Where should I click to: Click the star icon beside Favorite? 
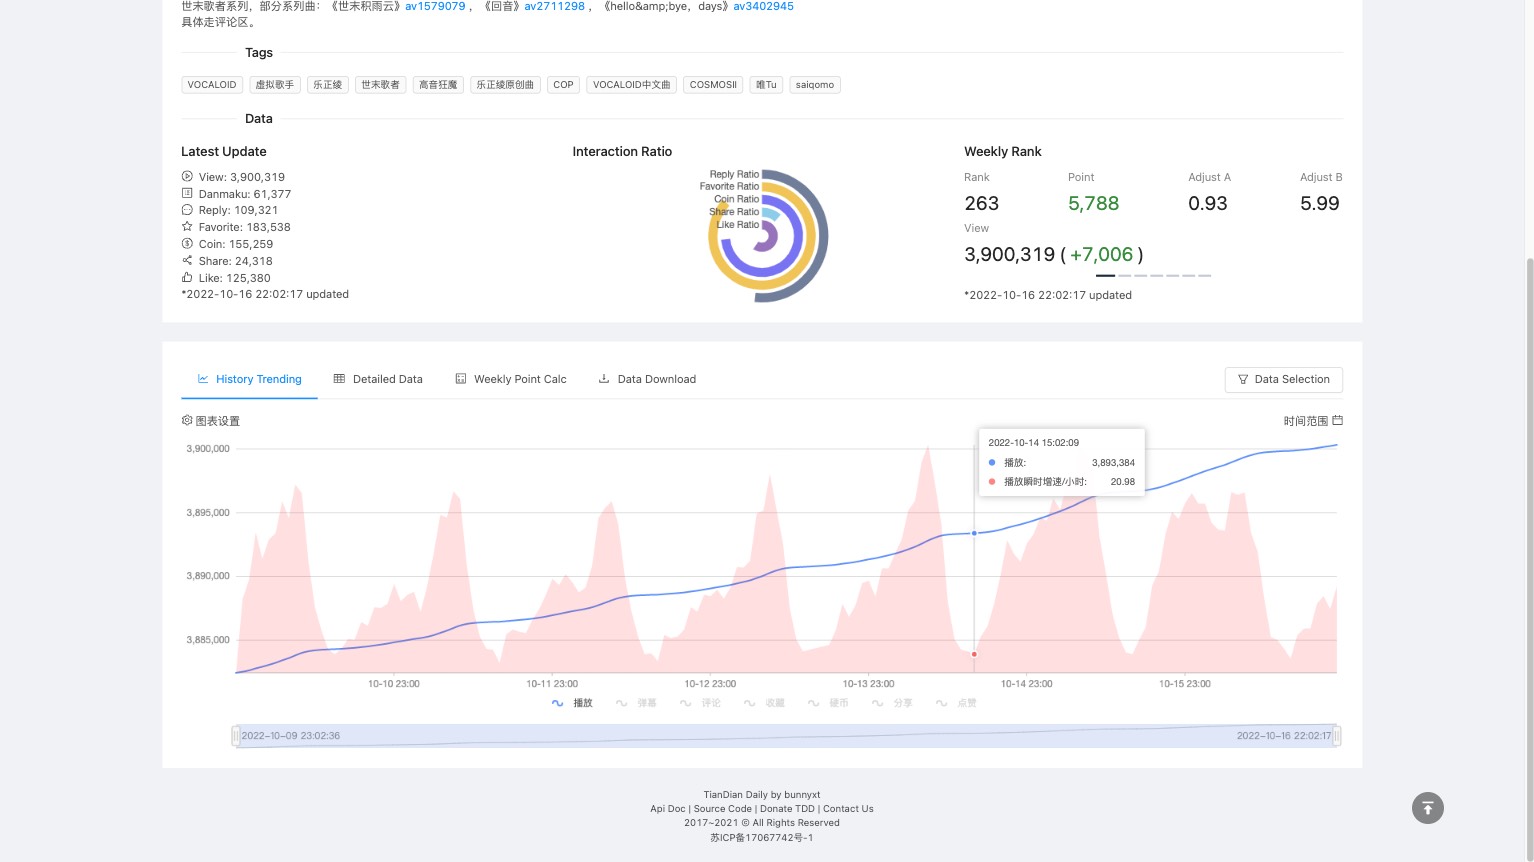(x=187, y=227)
